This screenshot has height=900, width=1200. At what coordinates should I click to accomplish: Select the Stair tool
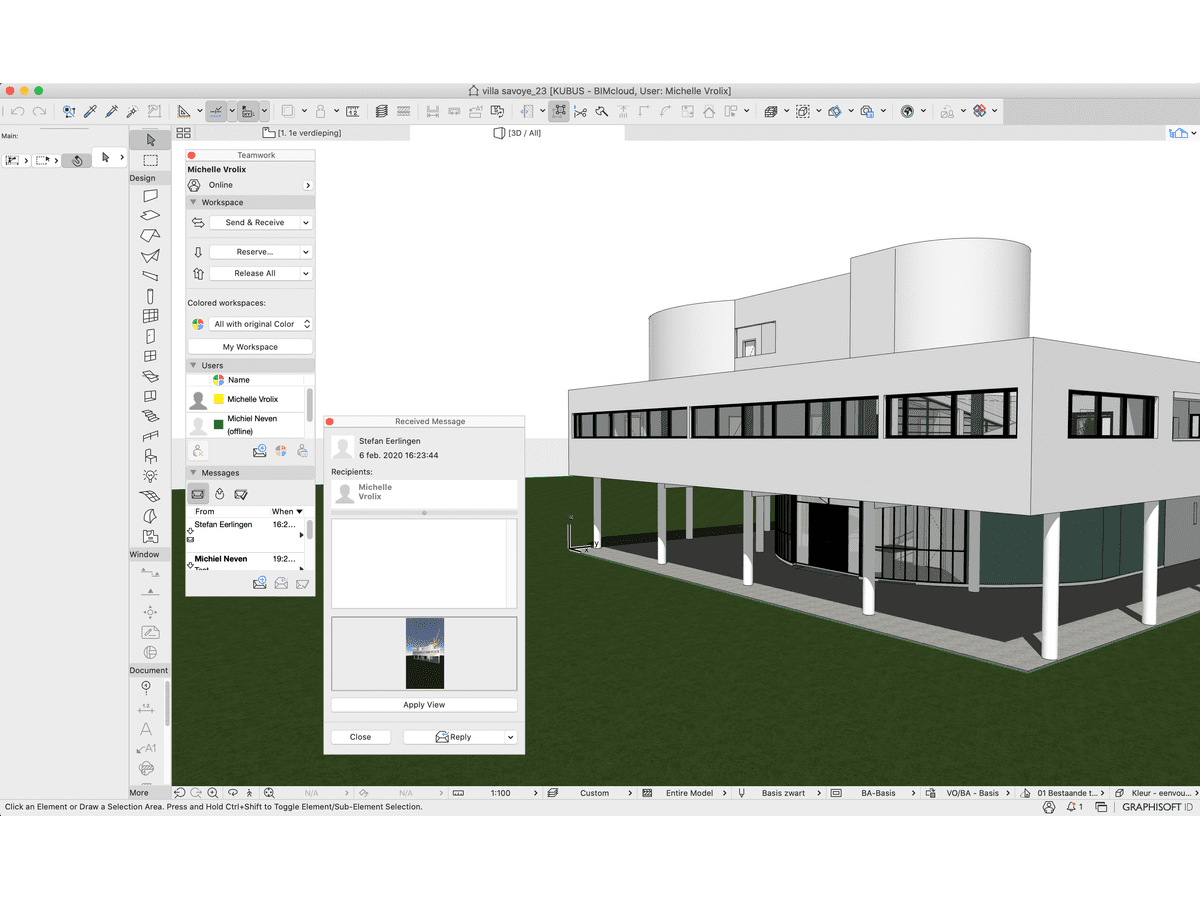tap(150, 416)
